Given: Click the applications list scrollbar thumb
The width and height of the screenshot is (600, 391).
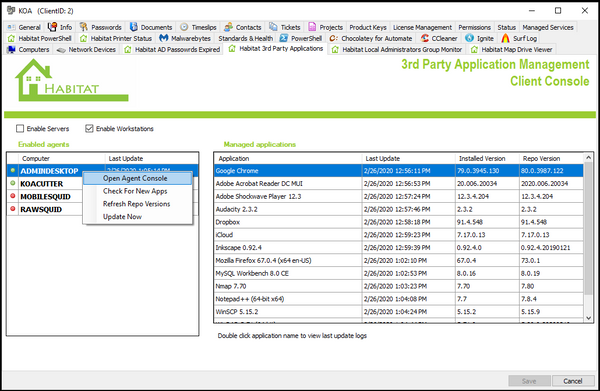Looking at the screenshot, I should 589,228.
